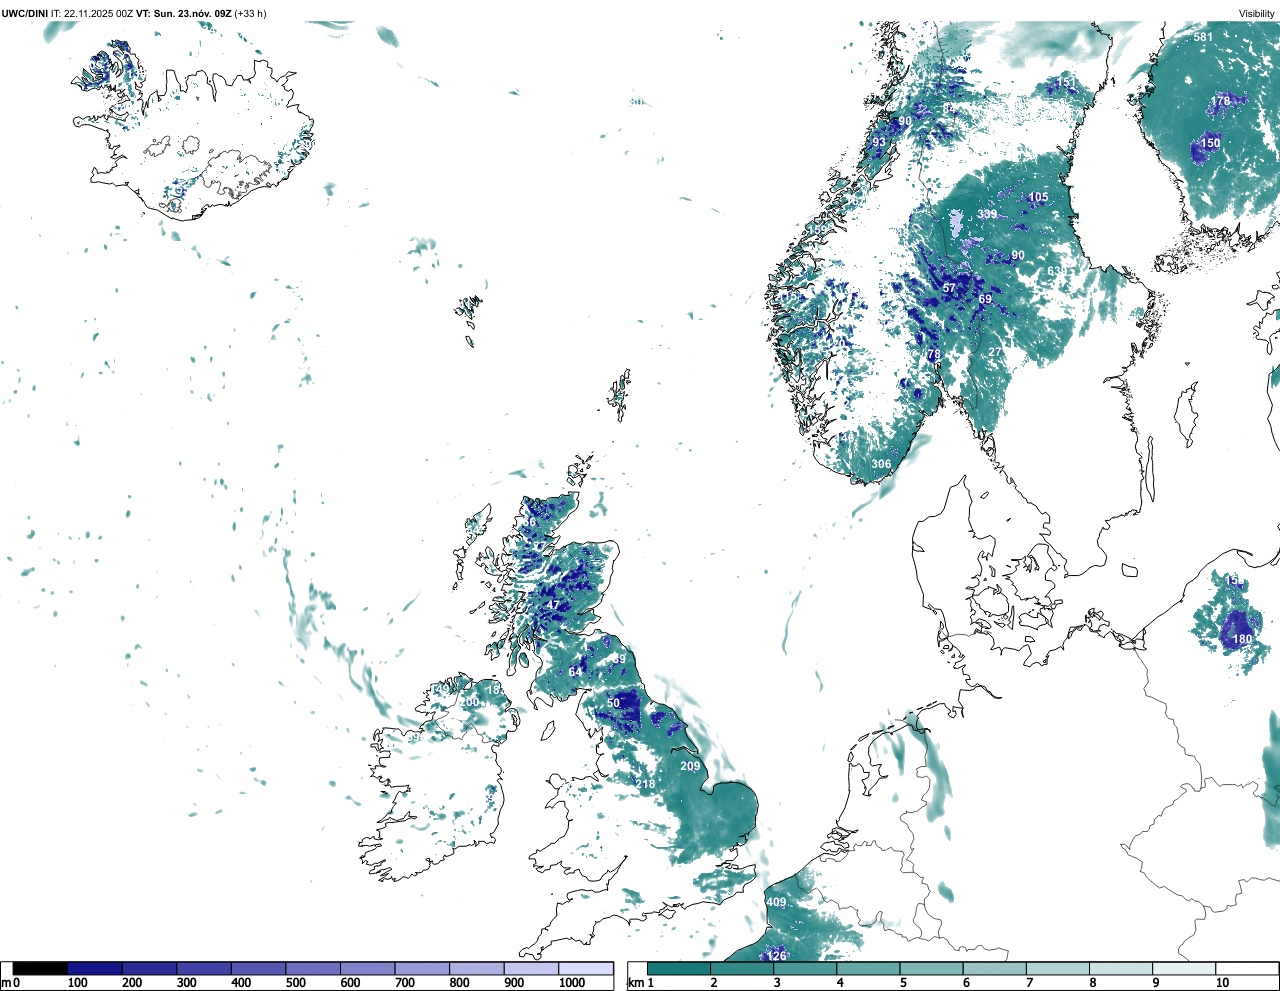Click the '209' value near England's east coast
Image resolution: width=1280 pixels, height=991 pixels.
(690, 766)
